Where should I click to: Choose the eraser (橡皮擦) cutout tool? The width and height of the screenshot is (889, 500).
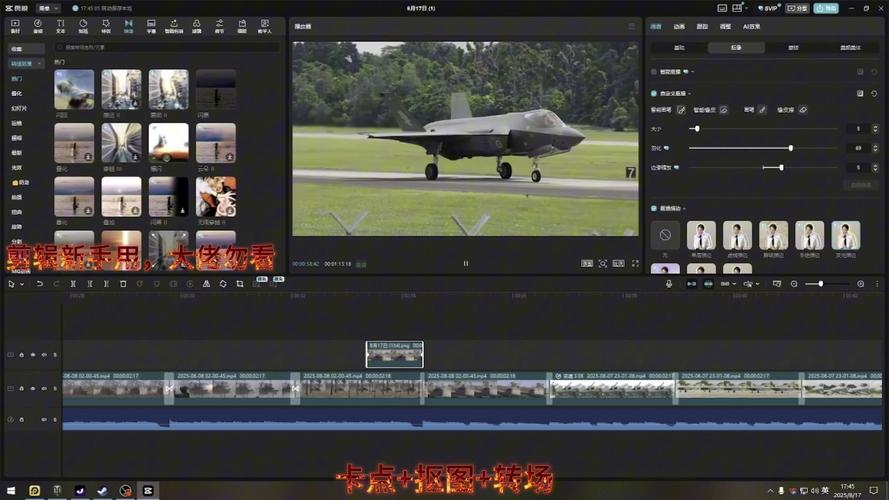coord(803,110)
